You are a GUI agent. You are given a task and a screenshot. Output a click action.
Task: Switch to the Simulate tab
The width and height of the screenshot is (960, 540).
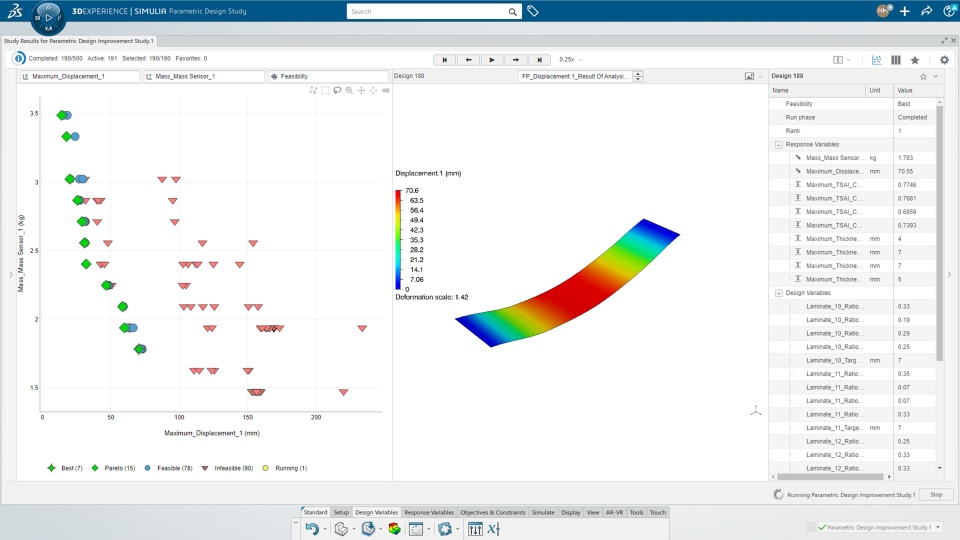(x=543, y=512)
